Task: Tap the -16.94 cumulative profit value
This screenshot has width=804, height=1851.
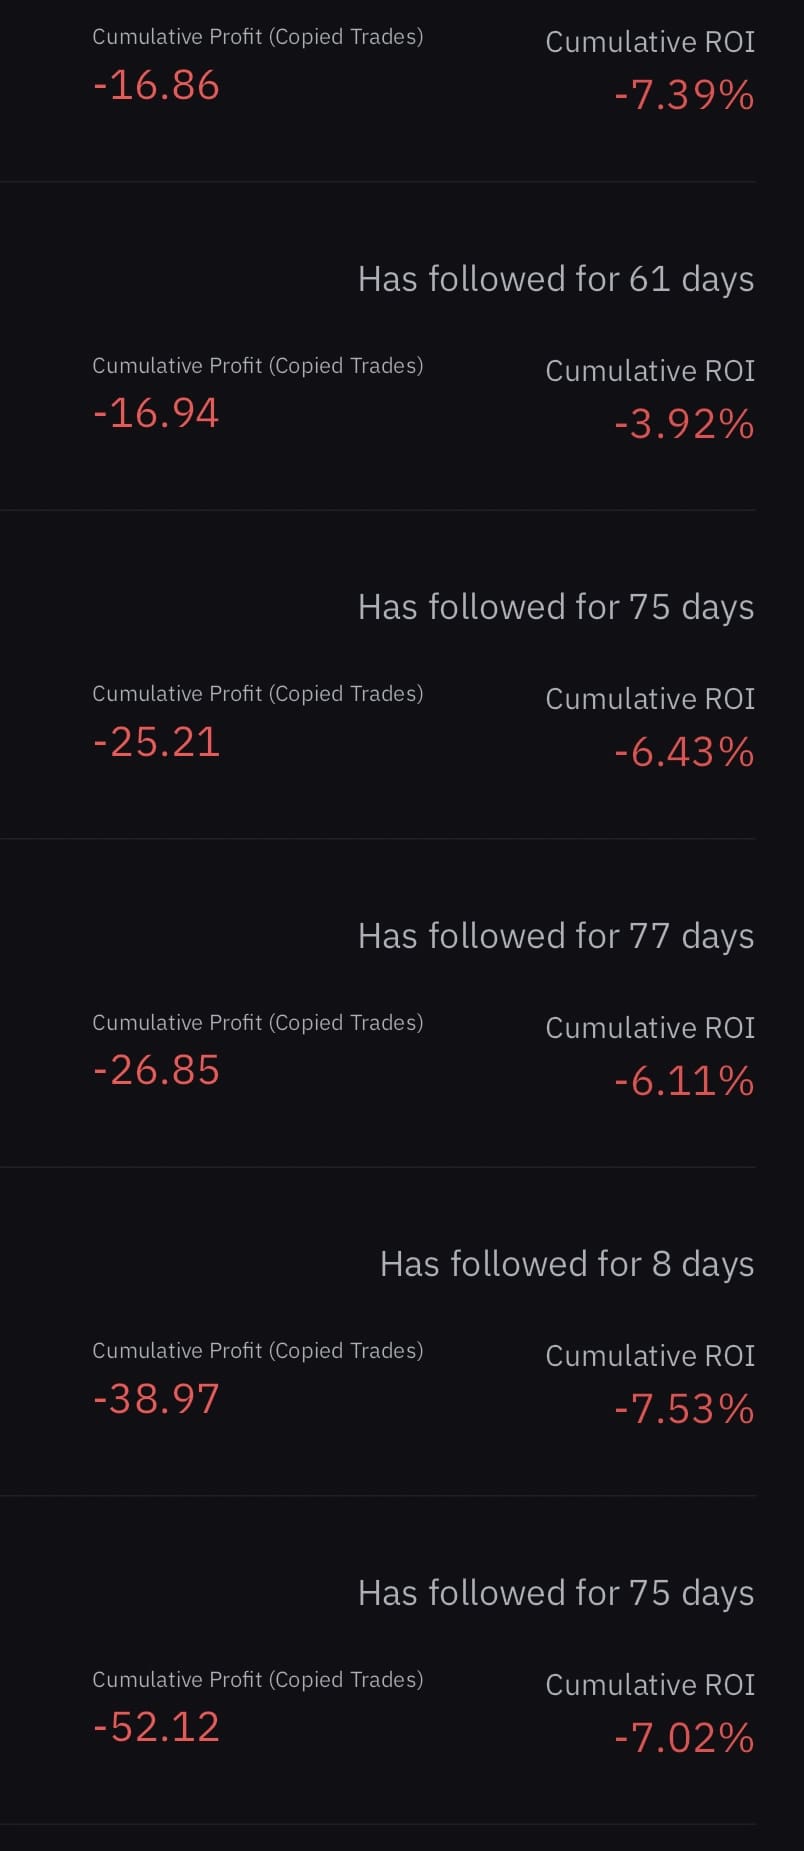Action: [x=156, y=414]
